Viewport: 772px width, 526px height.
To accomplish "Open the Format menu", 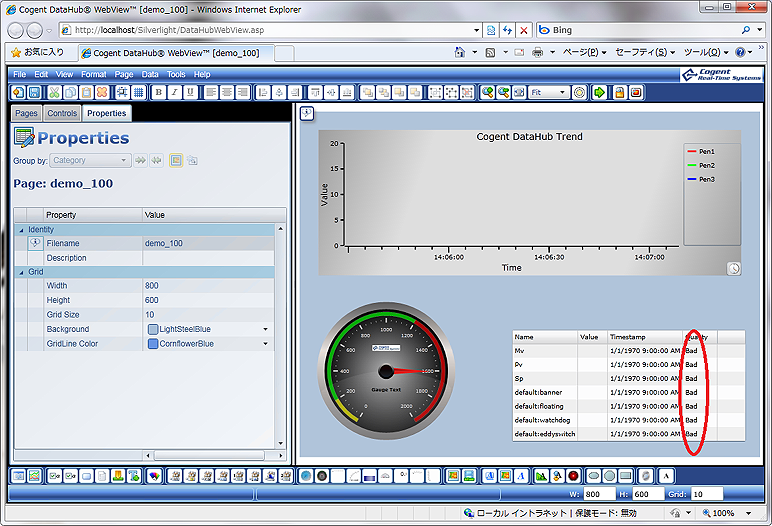I will tap(94, 74).
